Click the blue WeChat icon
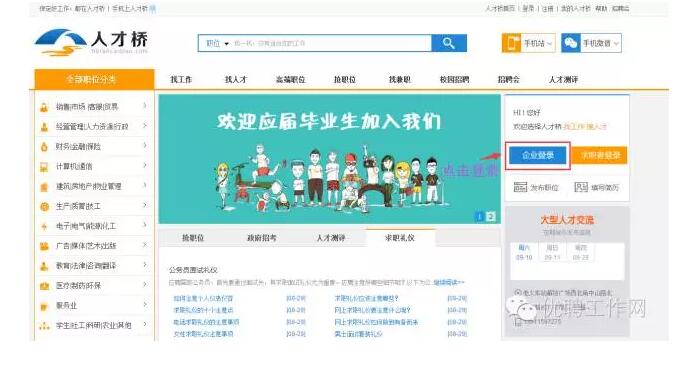Image resolution: width=690 pixels, height=384 pixels. click(x=571, y=43)
